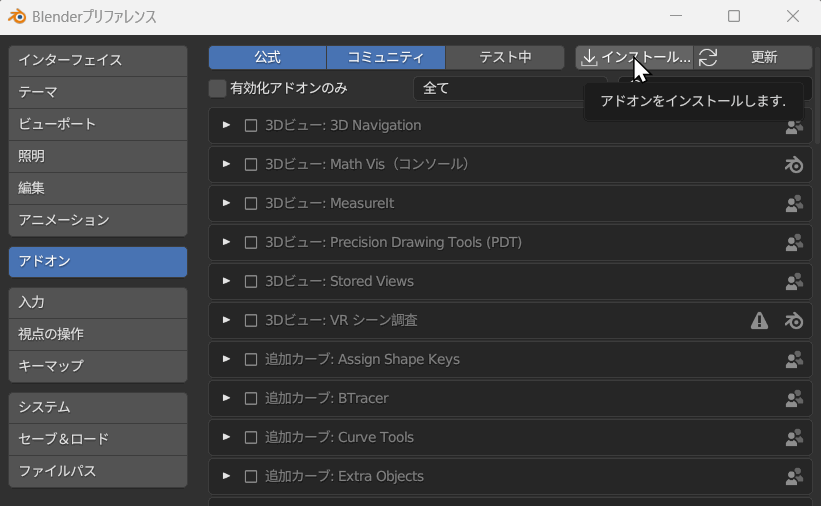Screen dimensions: 821x506
Task: Maximize the Blender preferences window
Action: pos(734,16)
